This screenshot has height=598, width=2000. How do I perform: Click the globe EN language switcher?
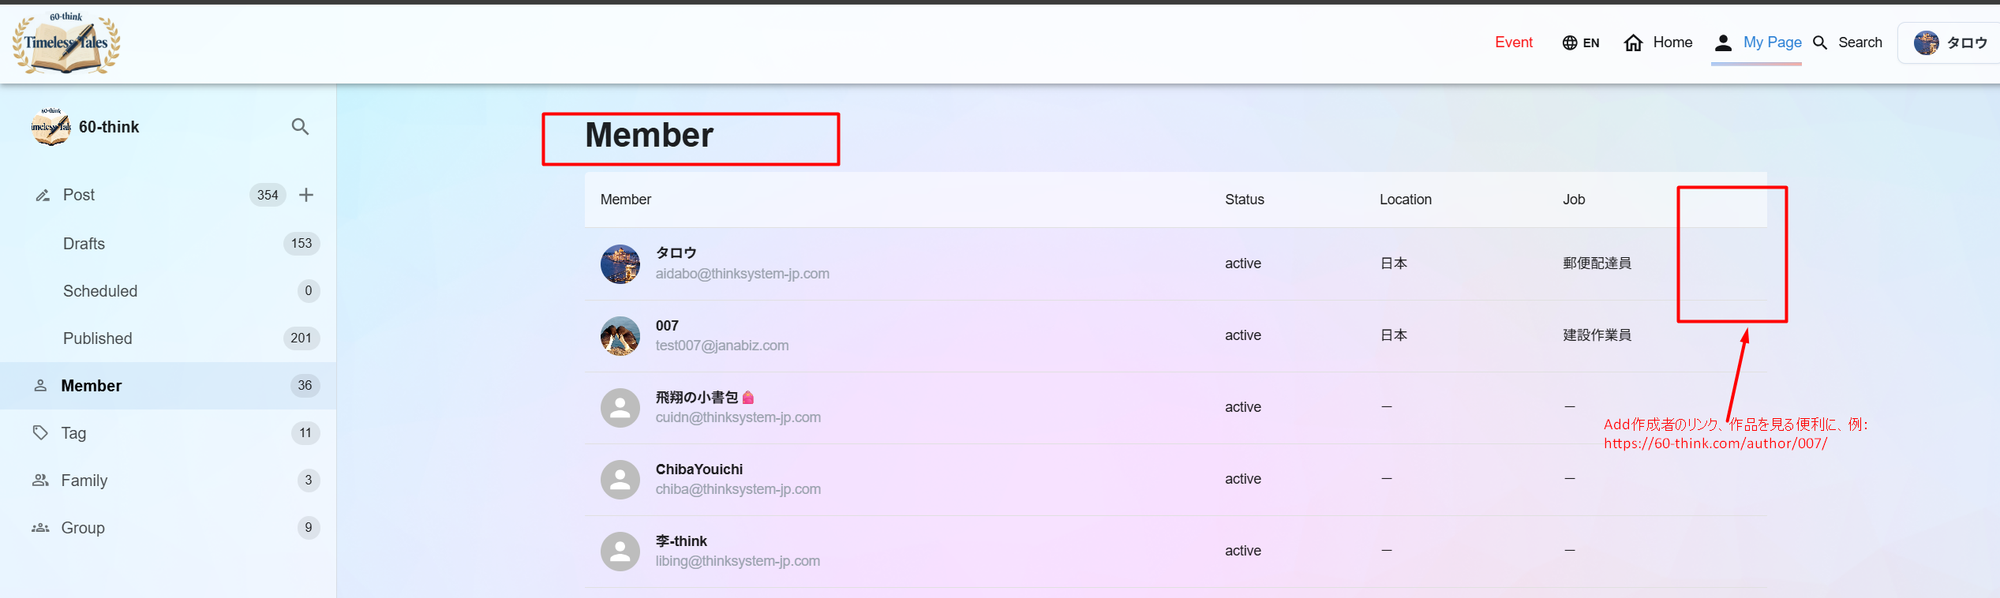(1580, 43)
